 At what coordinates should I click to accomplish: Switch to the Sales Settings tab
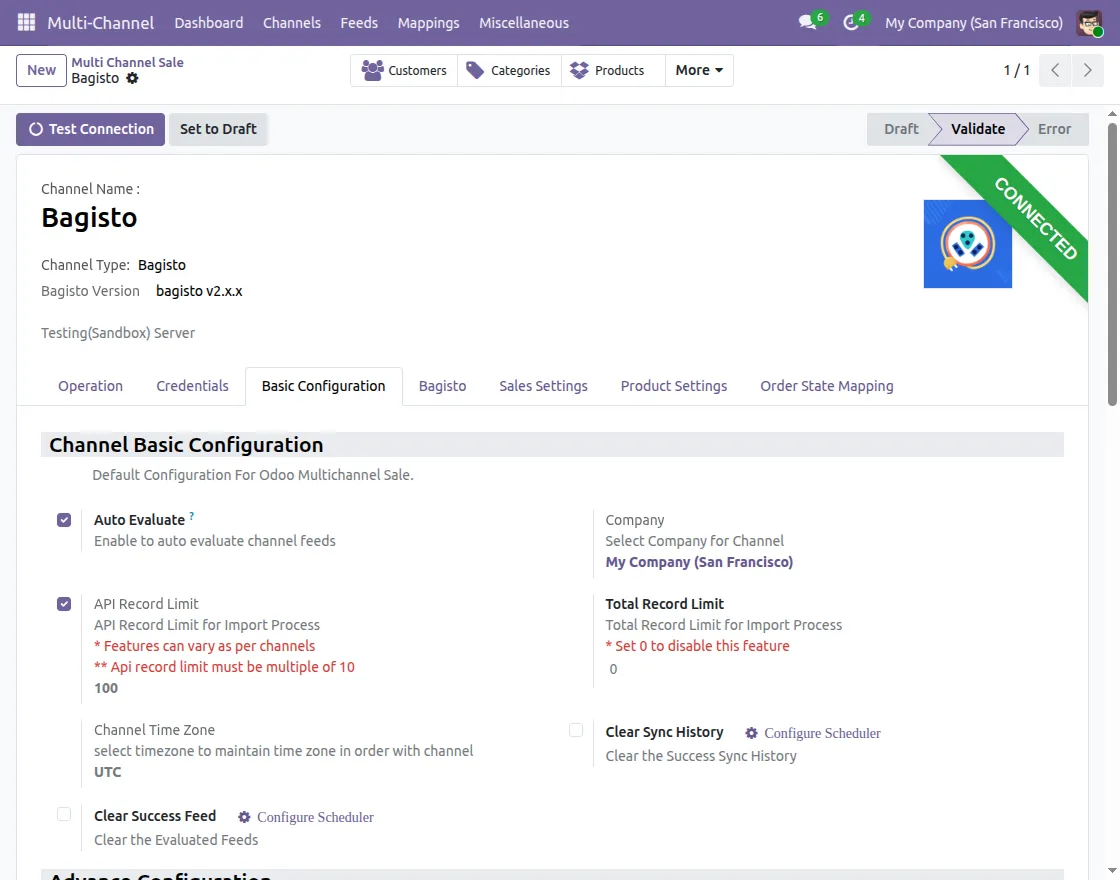(x=543, y=386)
